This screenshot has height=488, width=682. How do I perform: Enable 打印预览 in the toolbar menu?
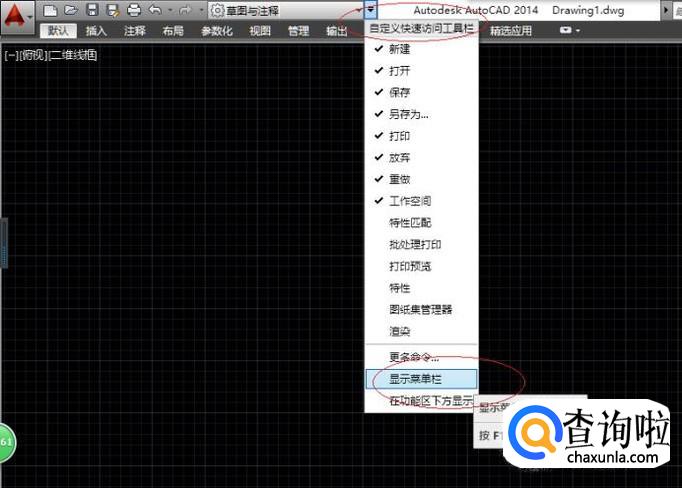(421, 266)
